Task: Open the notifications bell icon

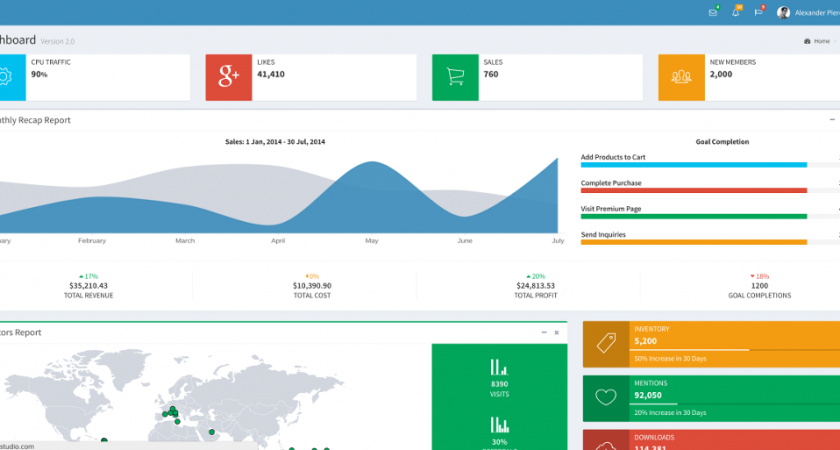Action: coord(736,13)
